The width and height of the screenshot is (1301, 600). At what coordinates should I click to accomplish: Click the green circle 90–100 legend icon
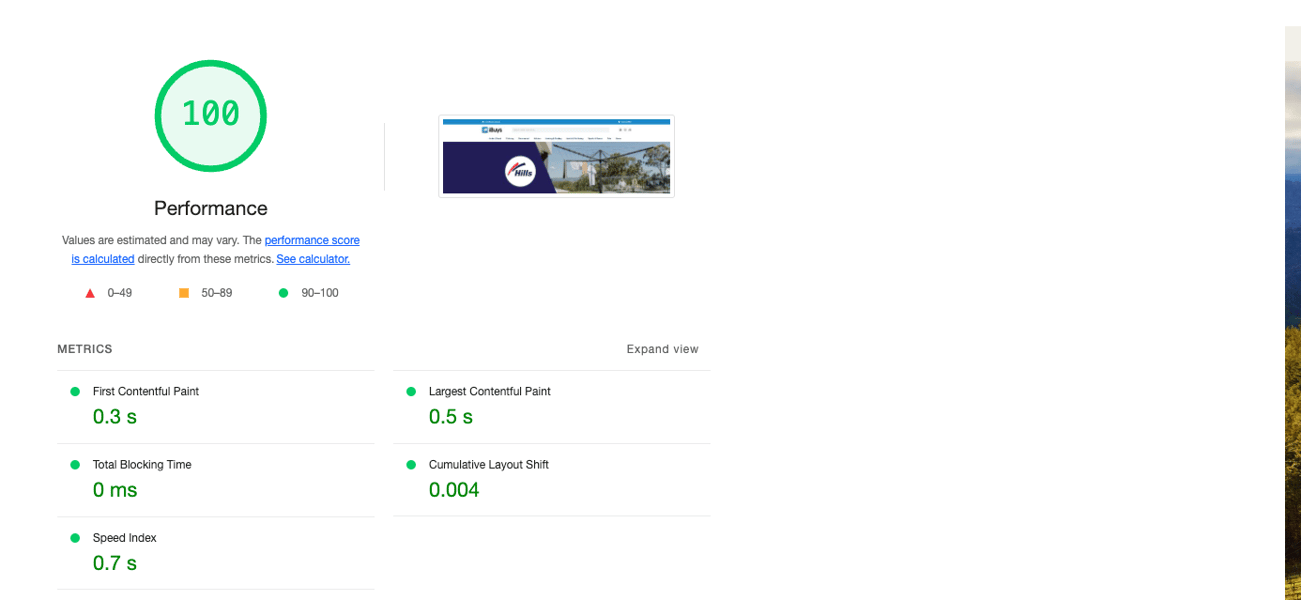(283, 293)
